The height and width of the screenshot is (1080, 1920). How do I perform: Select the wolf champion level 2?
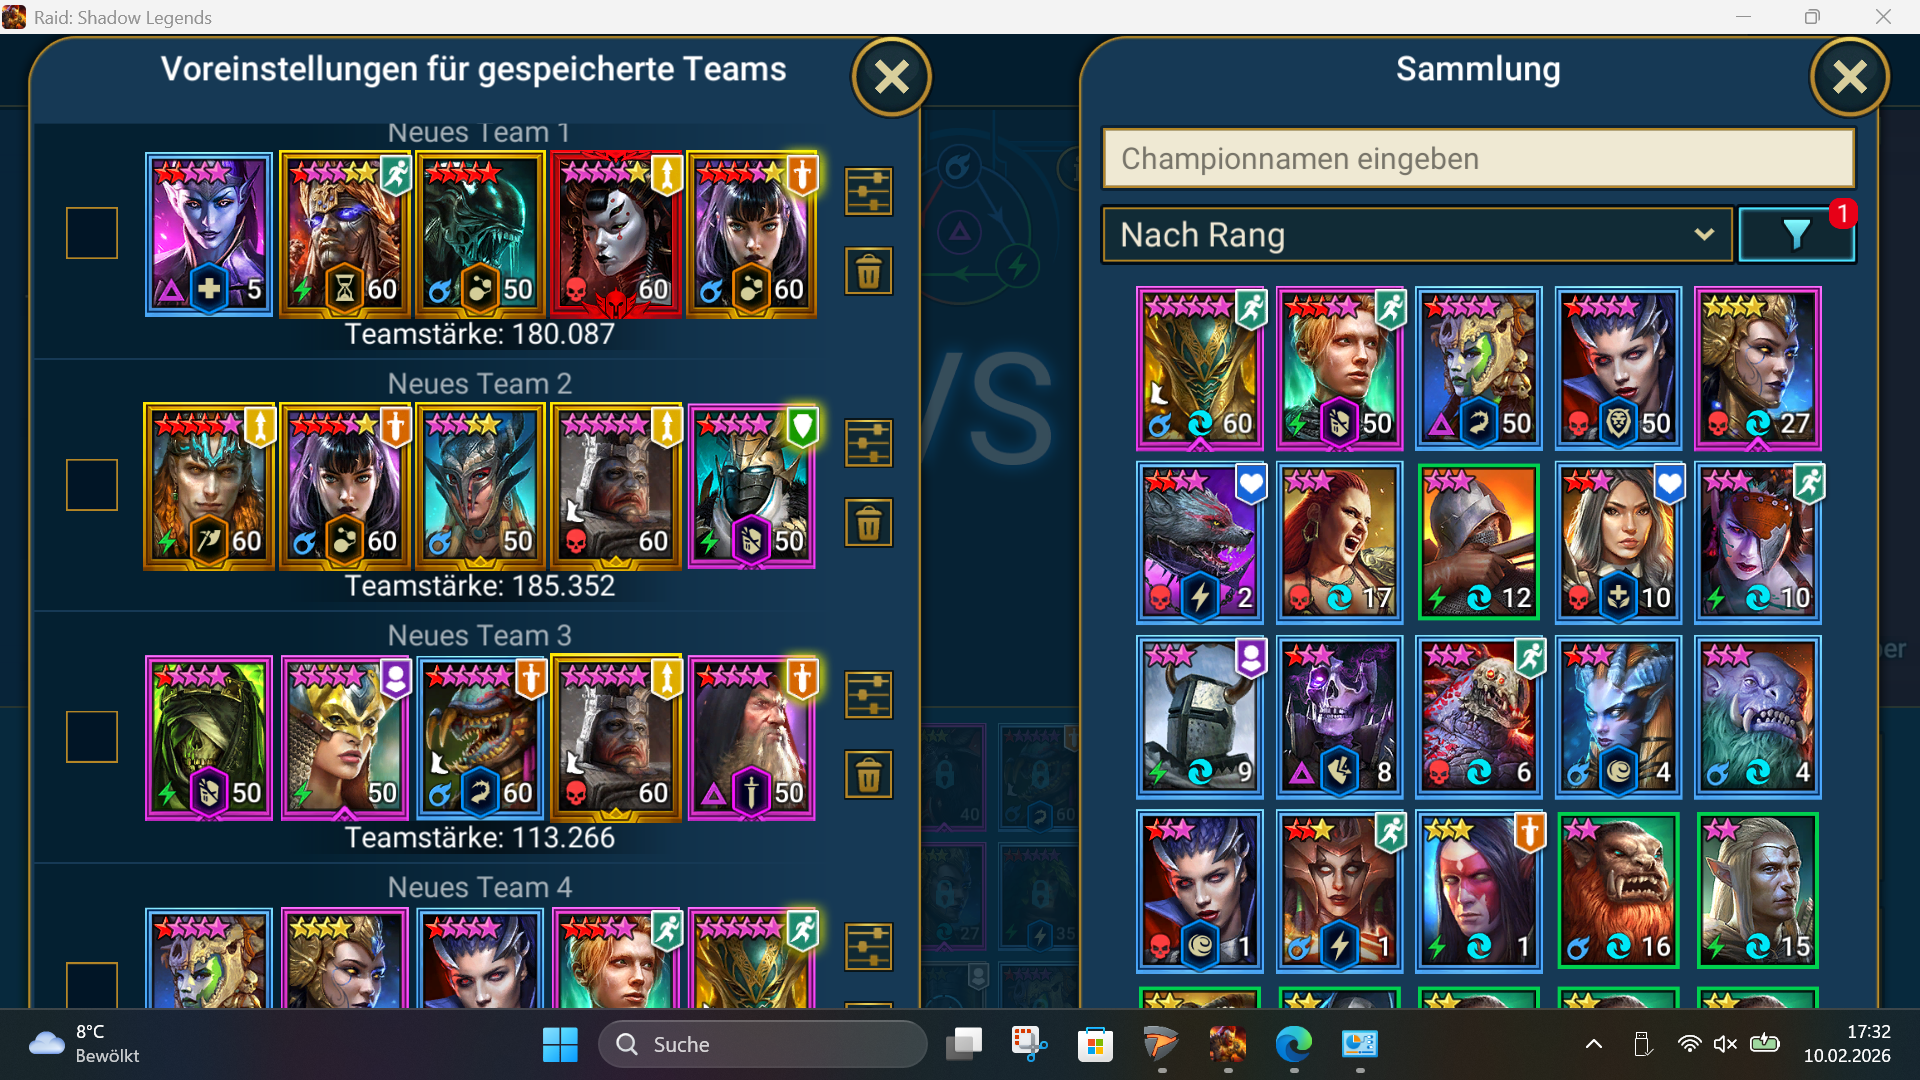coord(1200,542)
